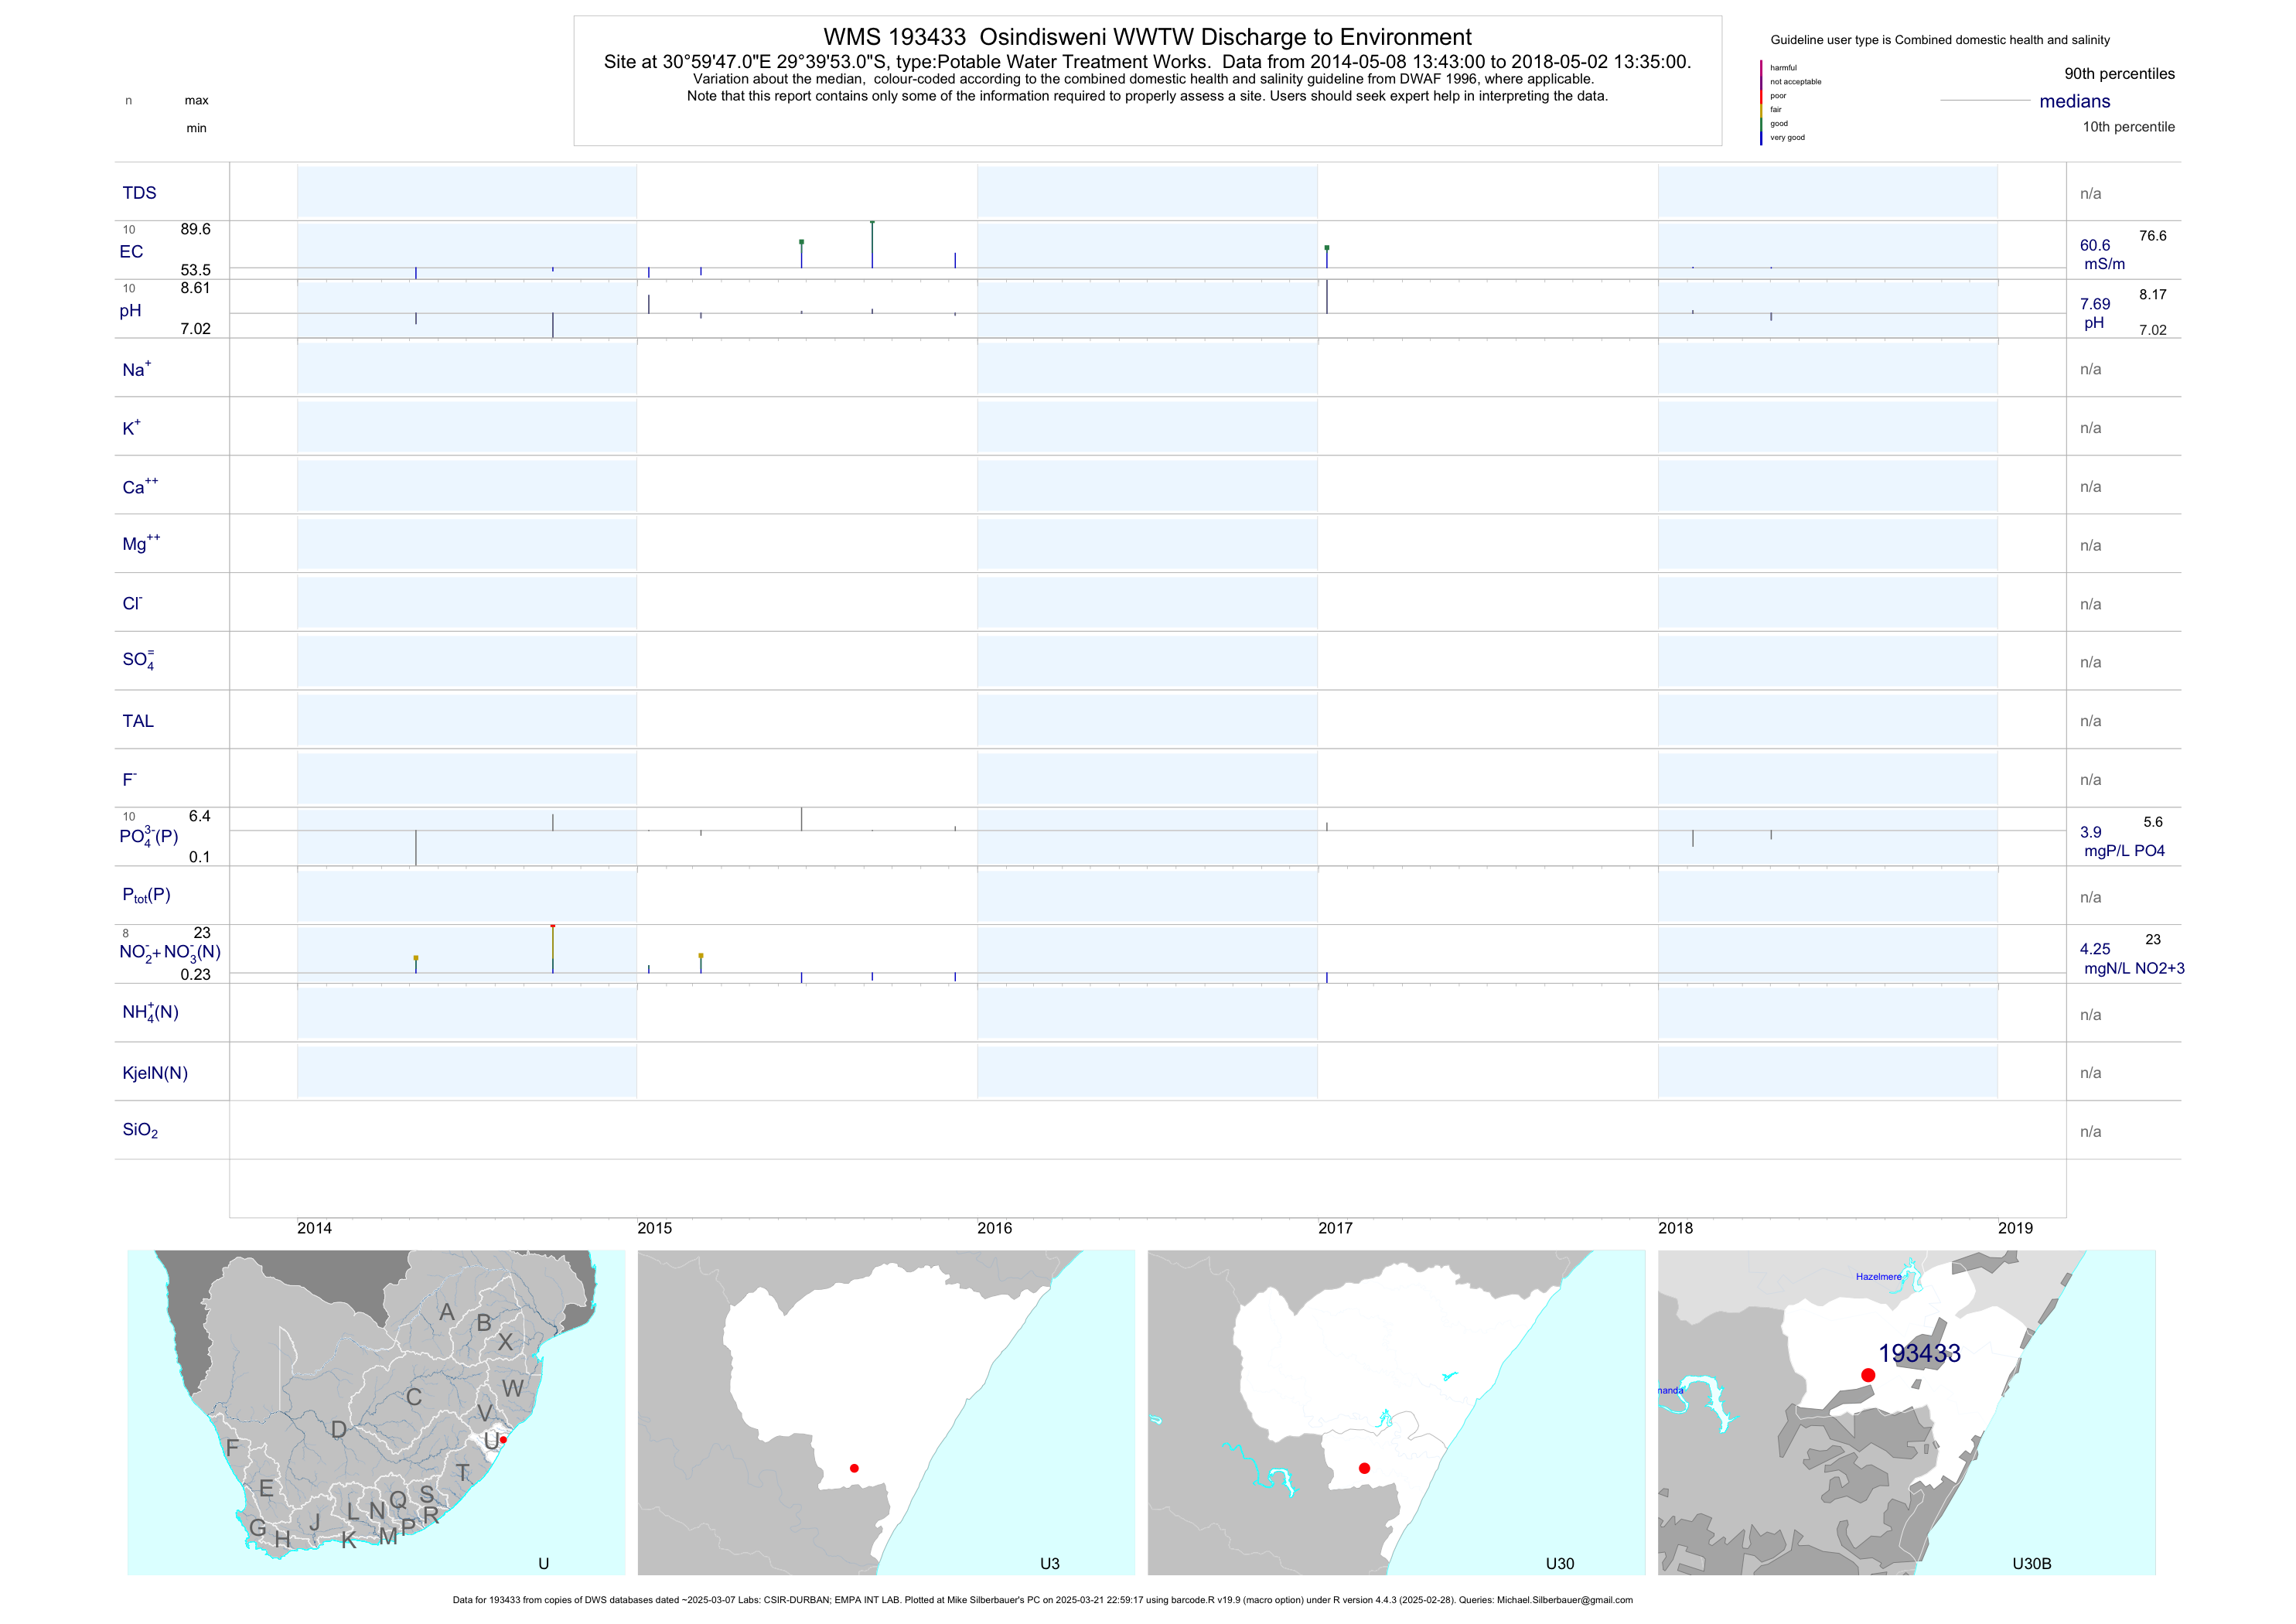2296x1624 pixels.
Task: Click the SiO2 parameter label
Action: [140, 1130]
